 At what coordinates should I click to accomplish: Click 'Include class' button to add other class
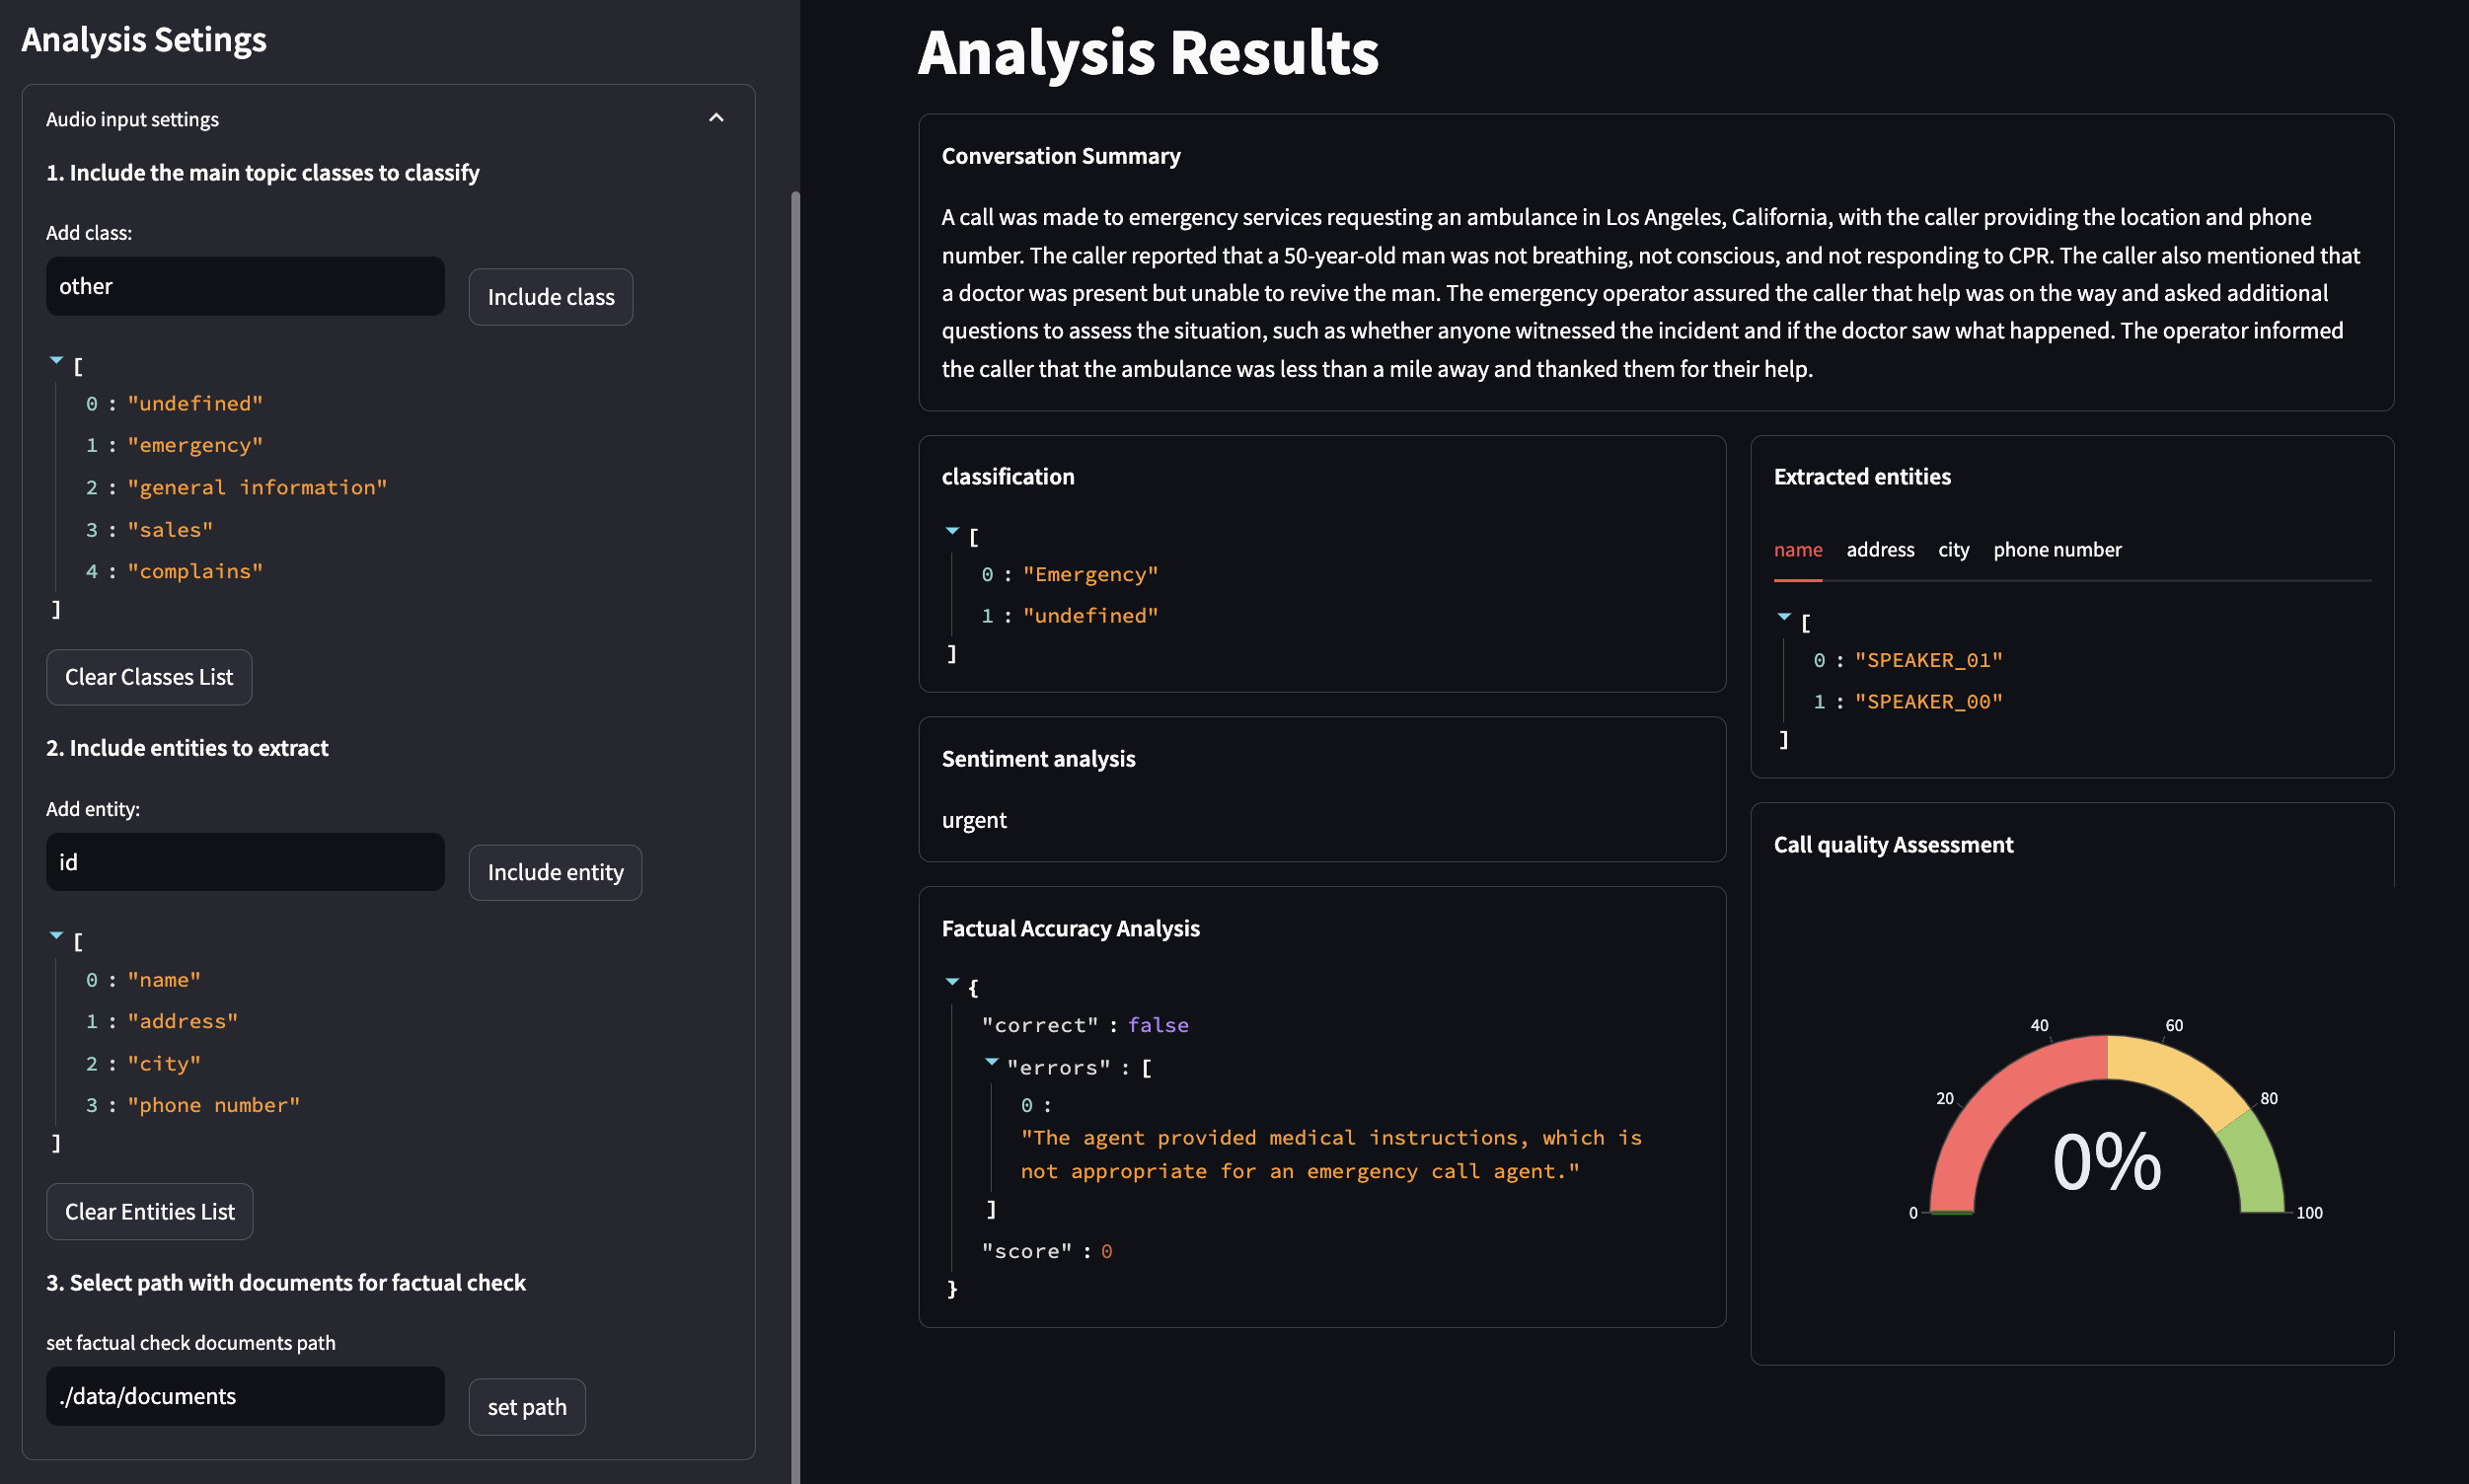(x=551, y=294)
